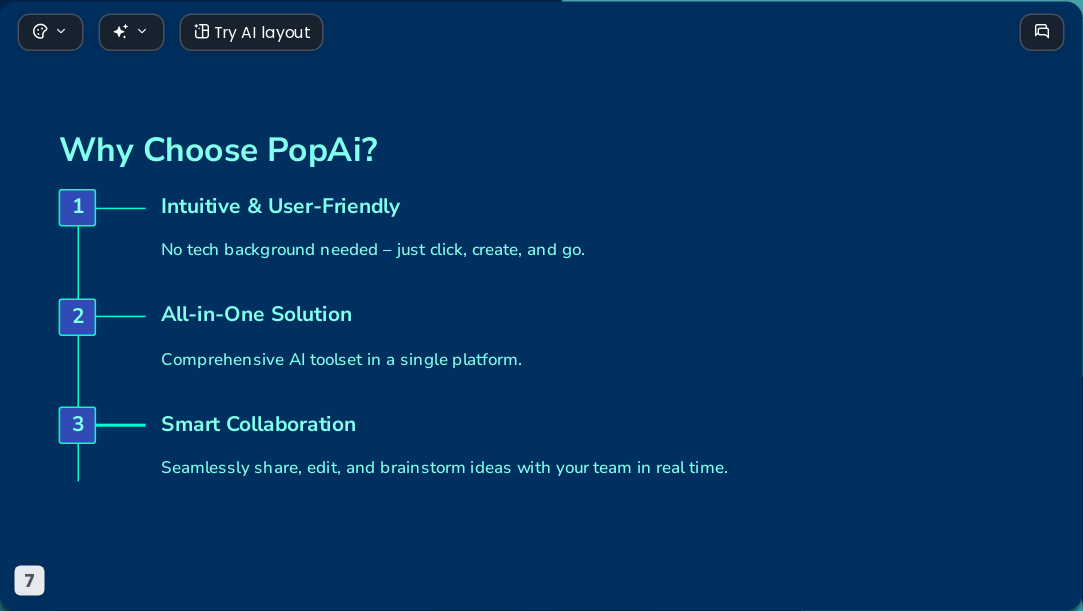Click the 'Seamlessly share, edit' description text
Screen dimensions: 1083x611
point(444,467)
